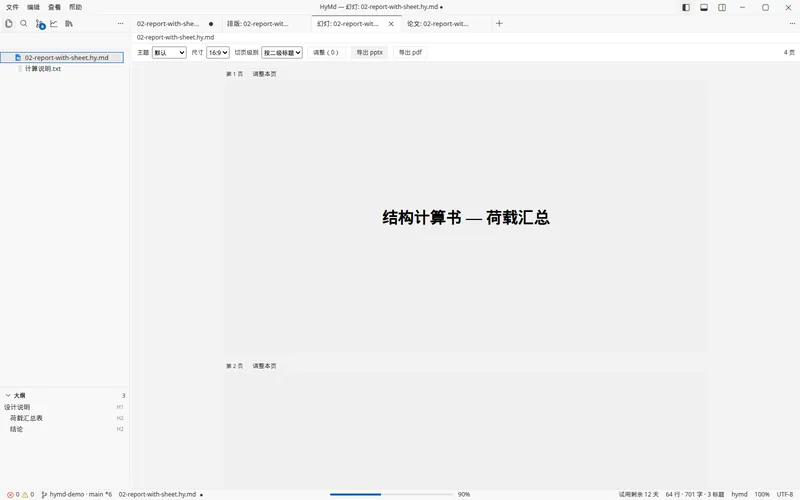Screen dimensions: 800x500
Task: Click the file icon of 02-report-with-sheet.hy.md
Action: coord(18,58)
